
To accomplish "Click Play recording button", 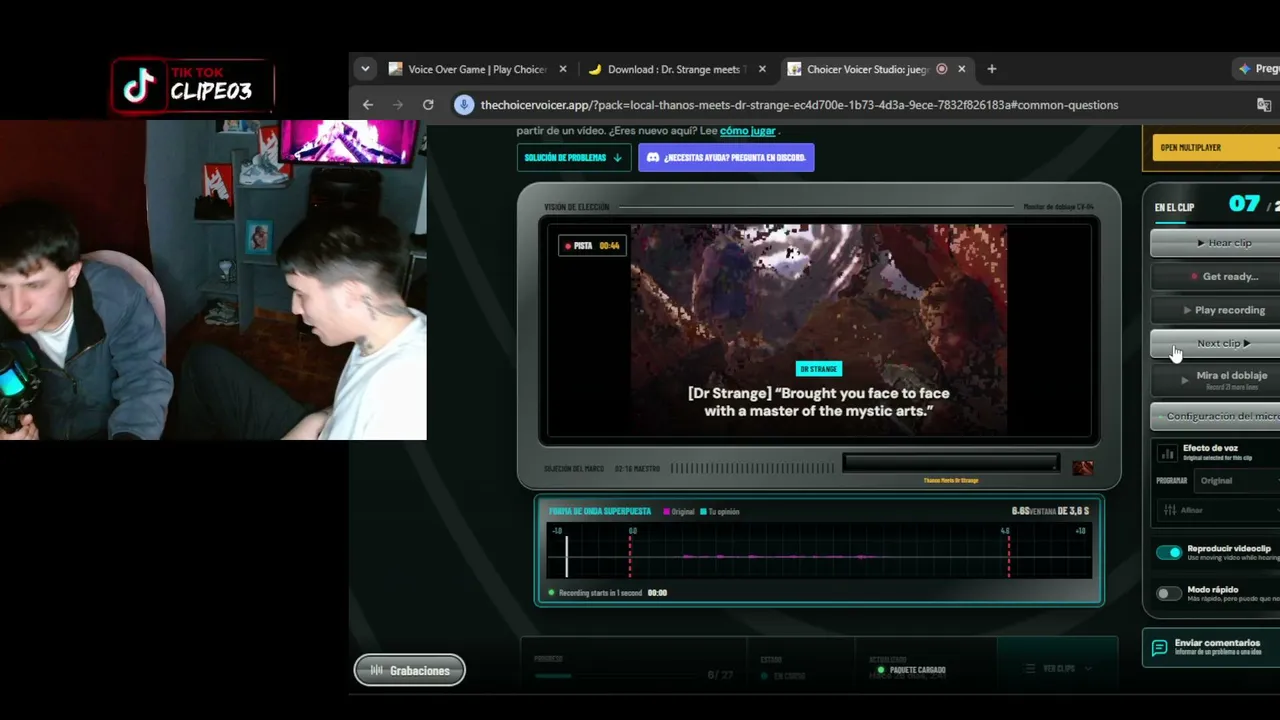I will coord(1215,310).
